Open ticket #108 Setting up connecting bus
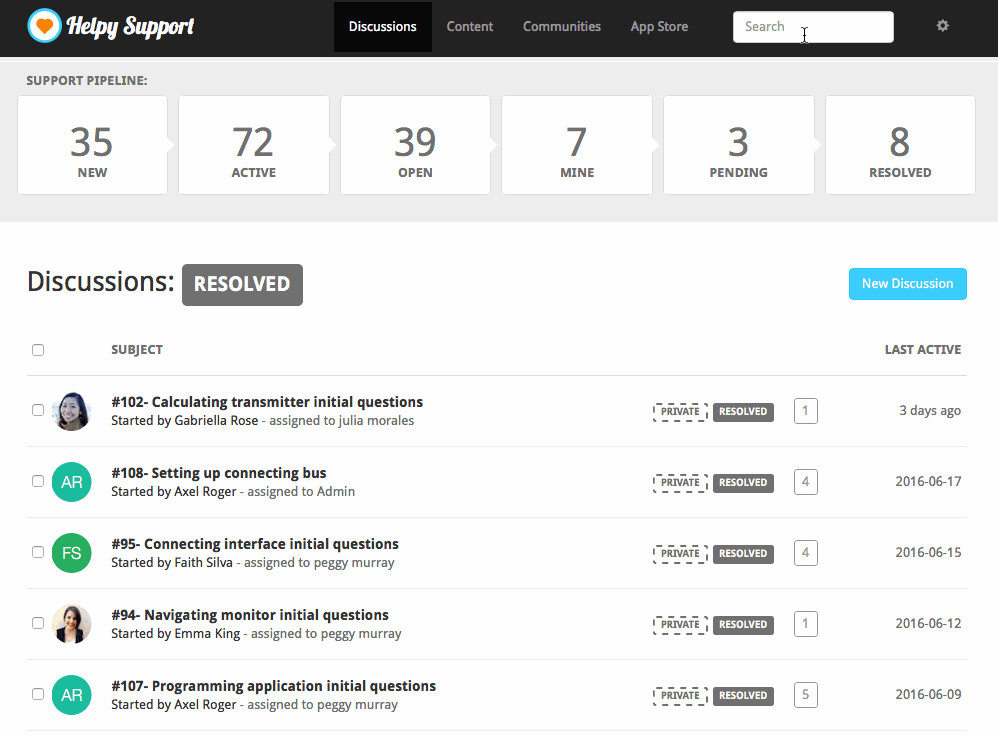998x737 pixels. click(x=219, y=473)
